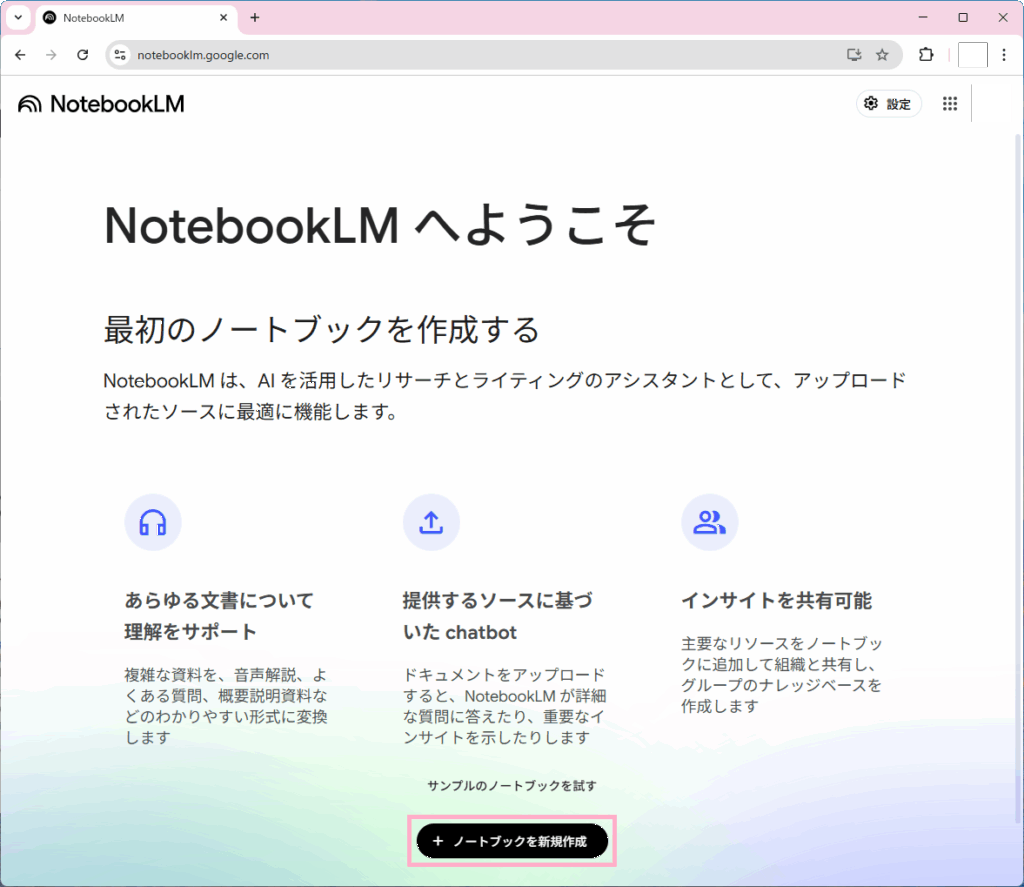Click ノートブックを新規作成 button

[x=512, y=842]
